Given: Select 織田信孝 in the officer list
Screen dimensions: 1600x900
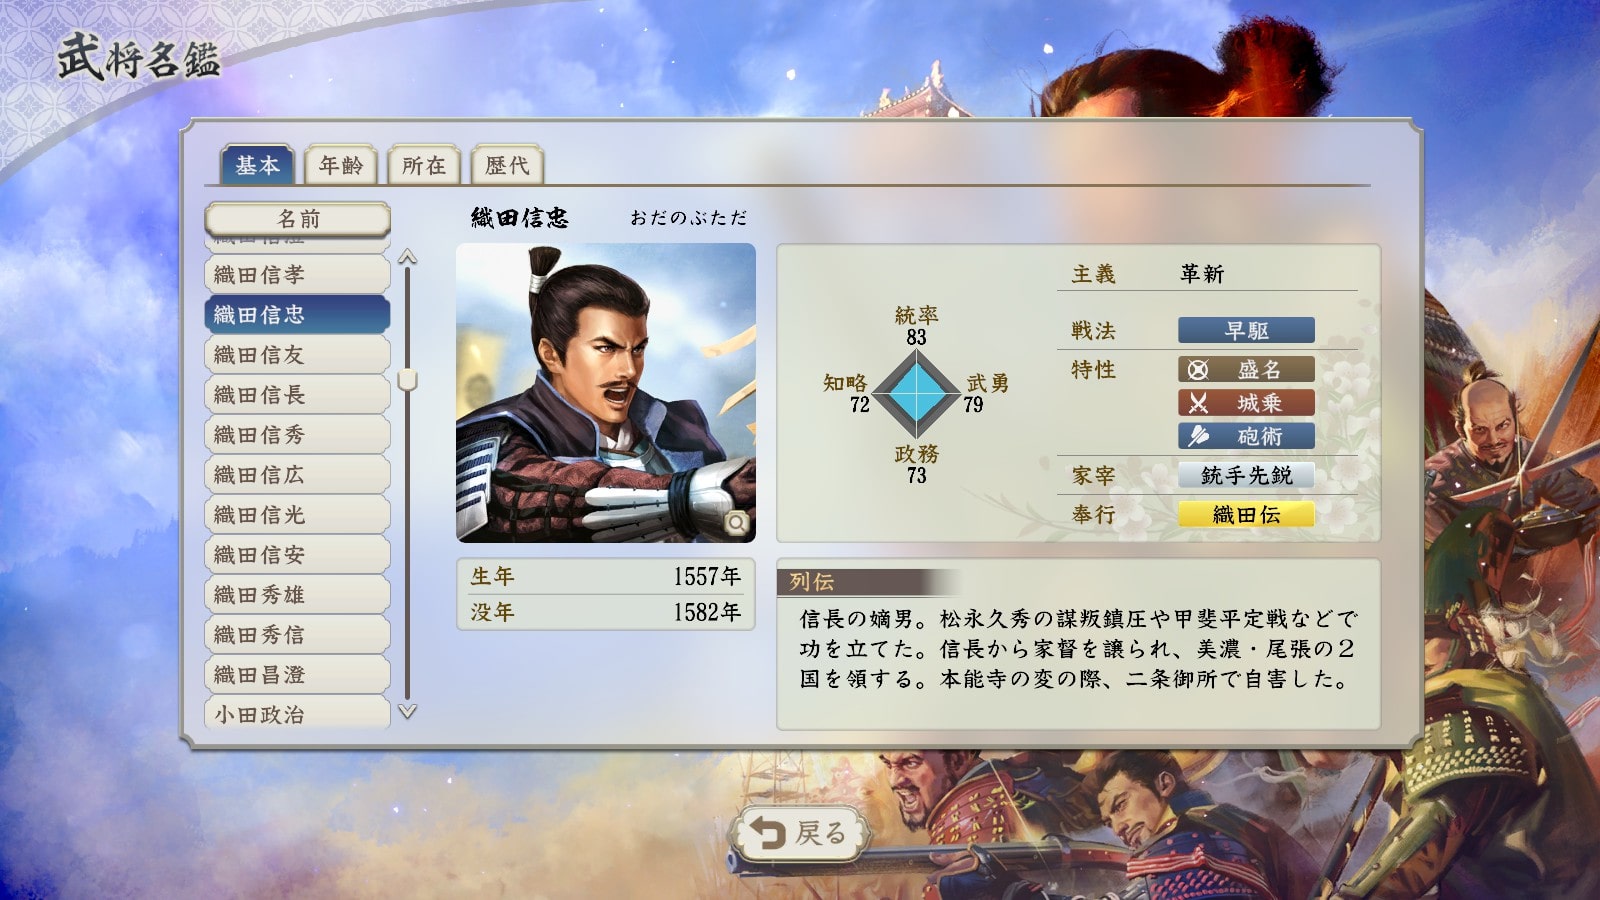Looking at the screenshot, I should point(297,275).
